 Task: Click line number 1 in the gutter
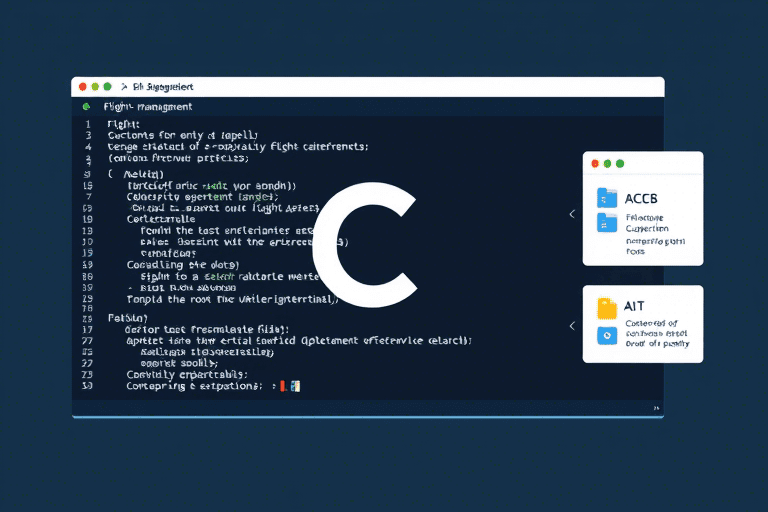tap(89, 122)
